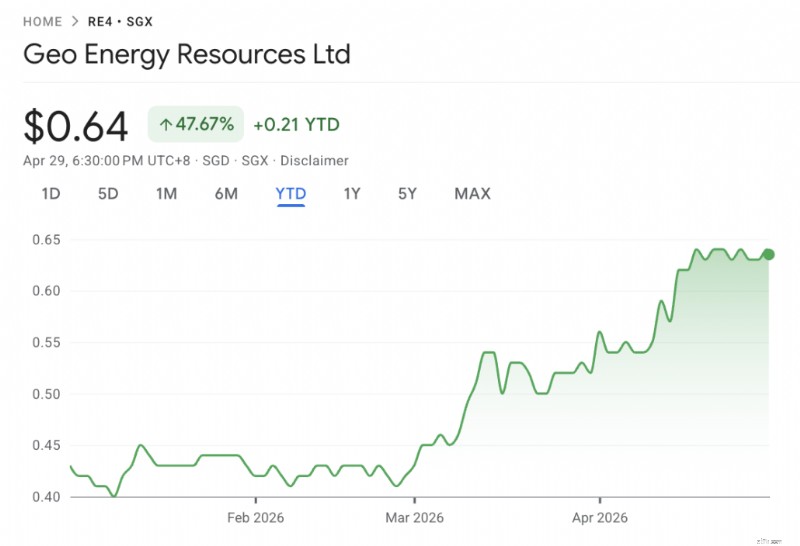Image resolution: width=800 pixels, height=546 pixels.
Task: Click the up arrow in gain badge
Action: click(x=165, y=125)
